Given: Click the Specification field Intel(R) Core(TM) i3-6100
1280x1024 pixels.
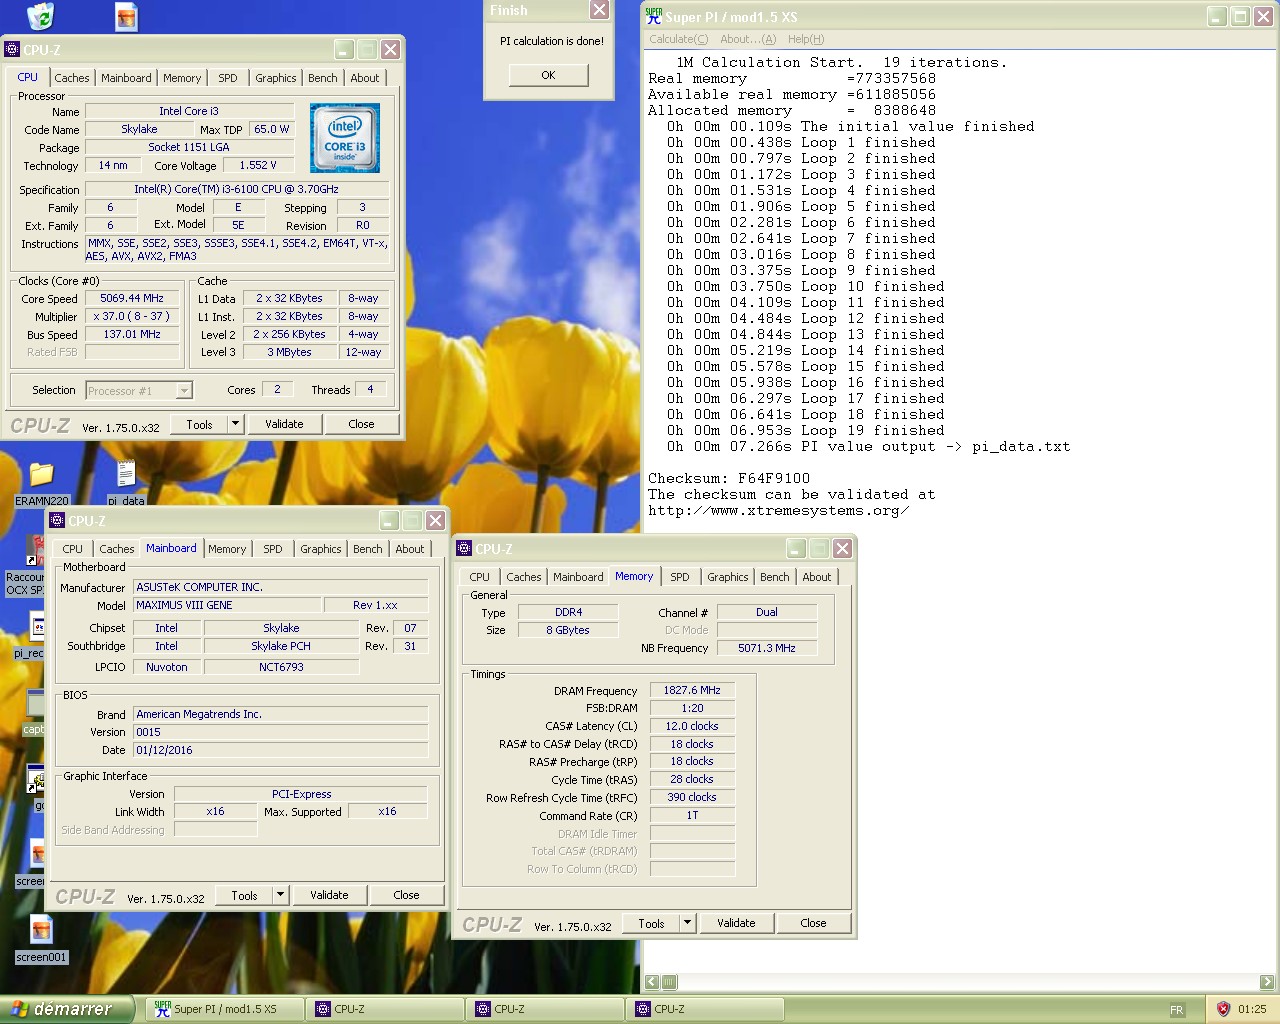Looking at the screenshot, I should [236, 189].
